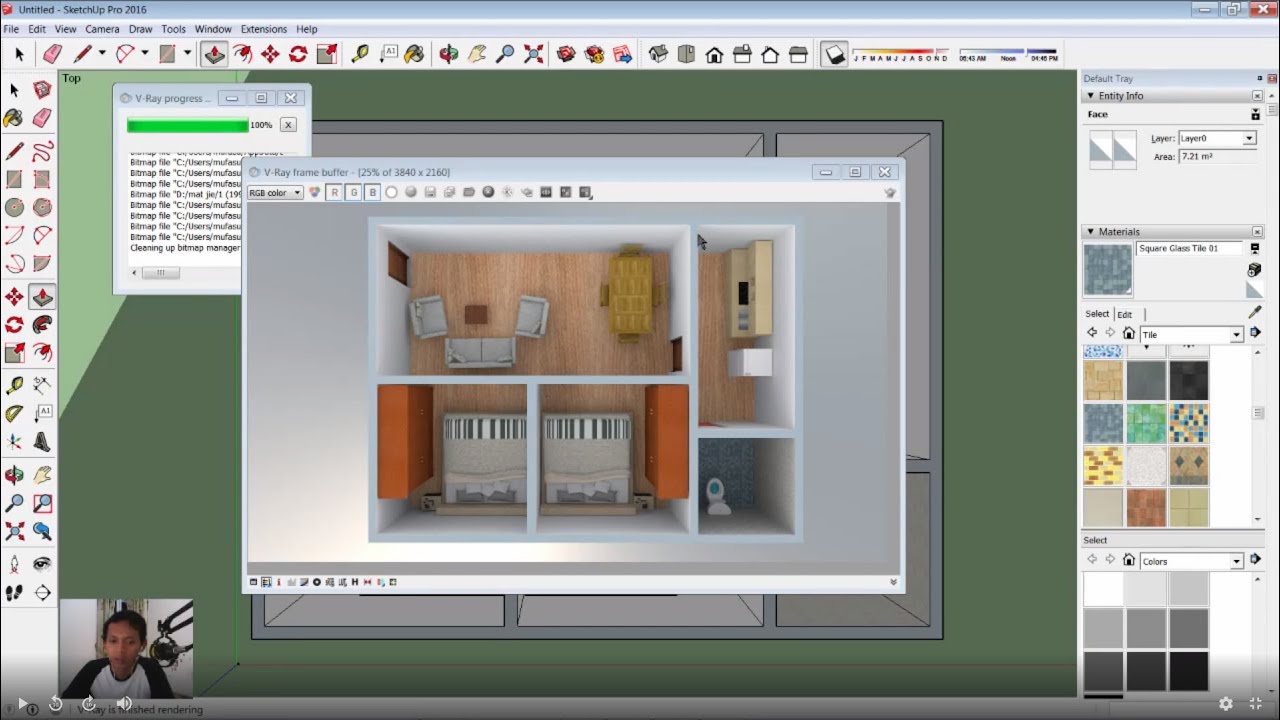Select the green glass tile swatch
The width and height of the screenshot is (1280, 720).
[1146, 423]
